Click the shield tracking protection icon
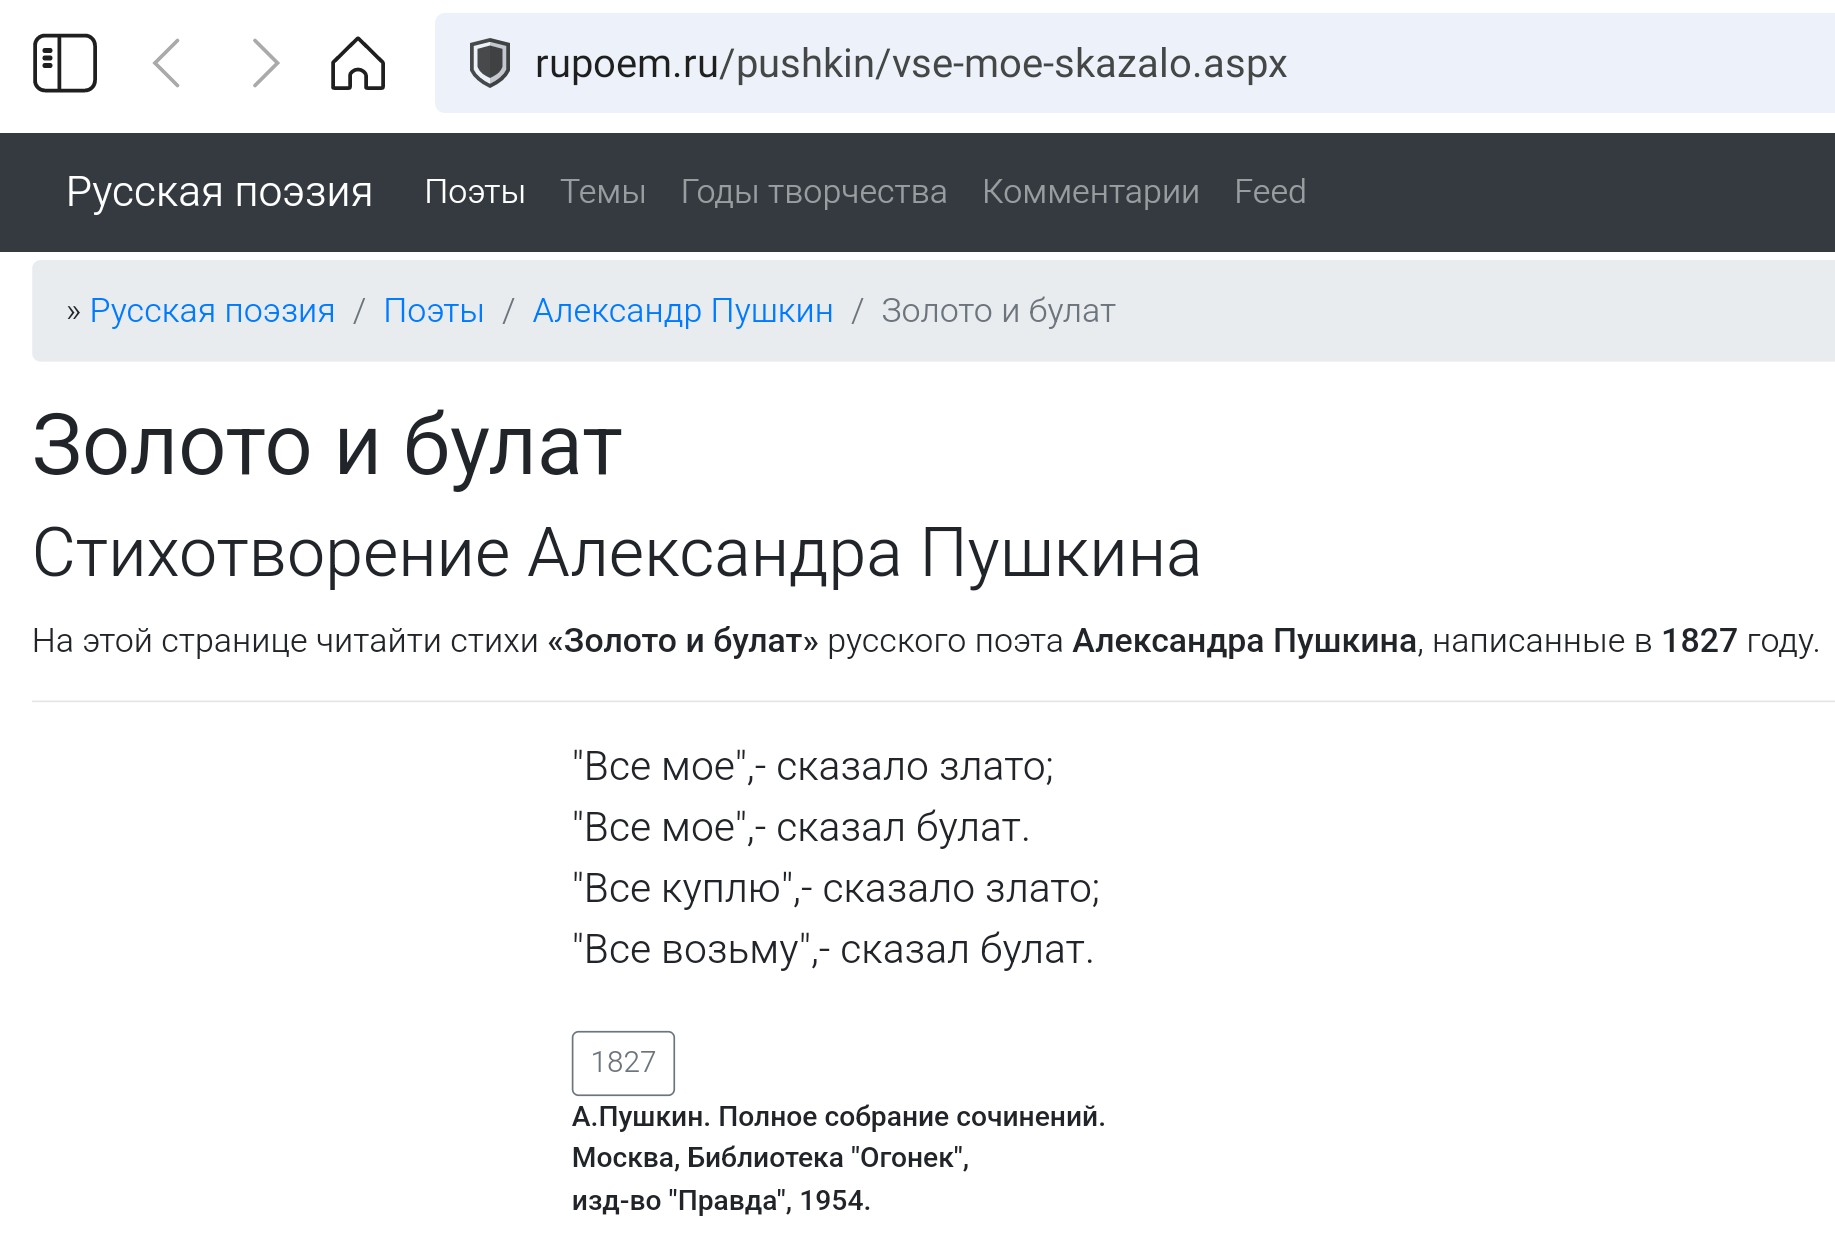Image resolution: width=1835 pixels, height=1234 pixels. point(490,63)
